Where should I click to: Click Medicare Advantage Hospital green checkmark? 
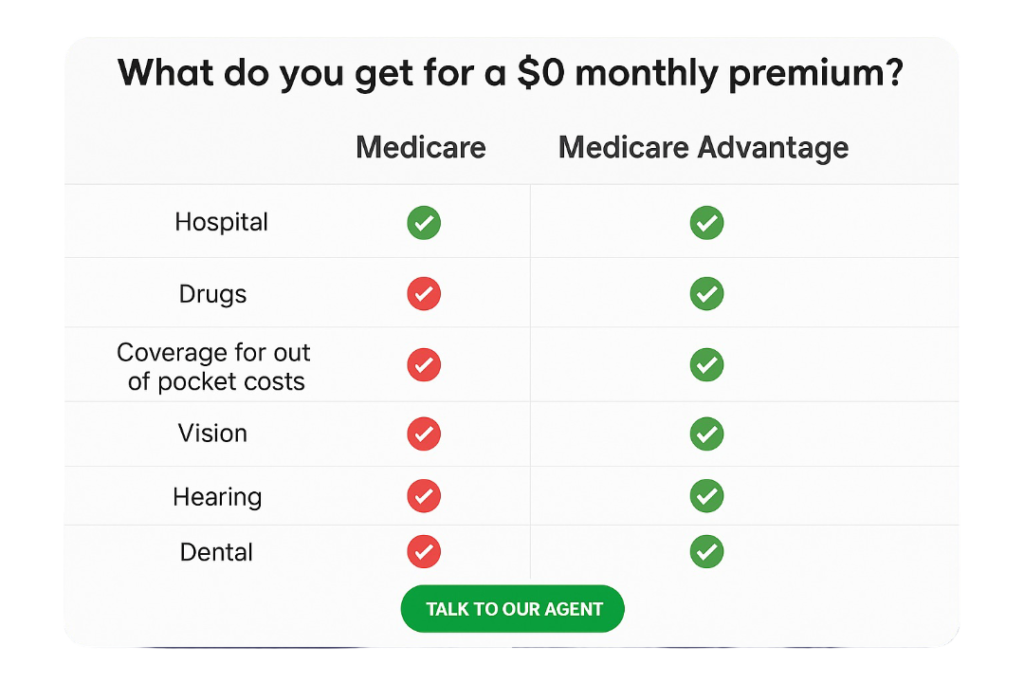707,223
